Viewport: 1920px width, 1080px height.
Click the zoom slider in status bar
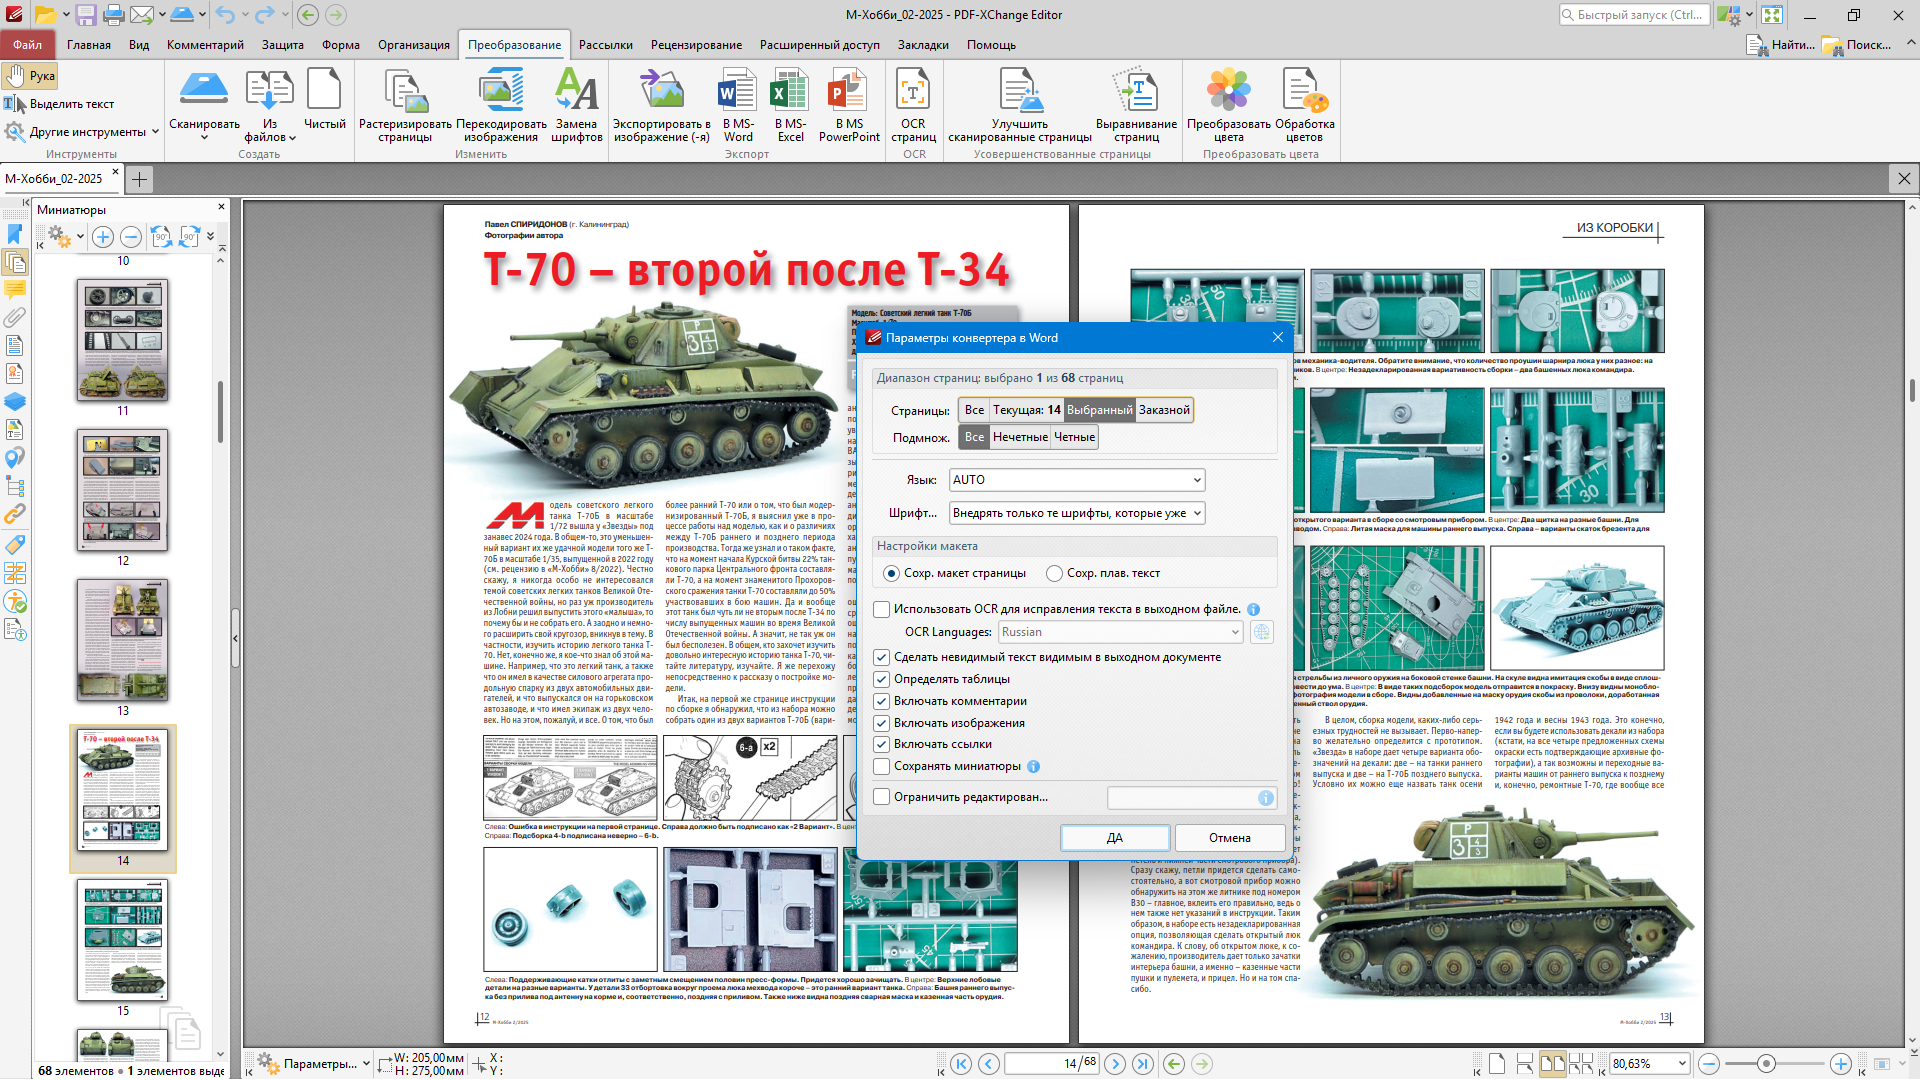1766,1064
